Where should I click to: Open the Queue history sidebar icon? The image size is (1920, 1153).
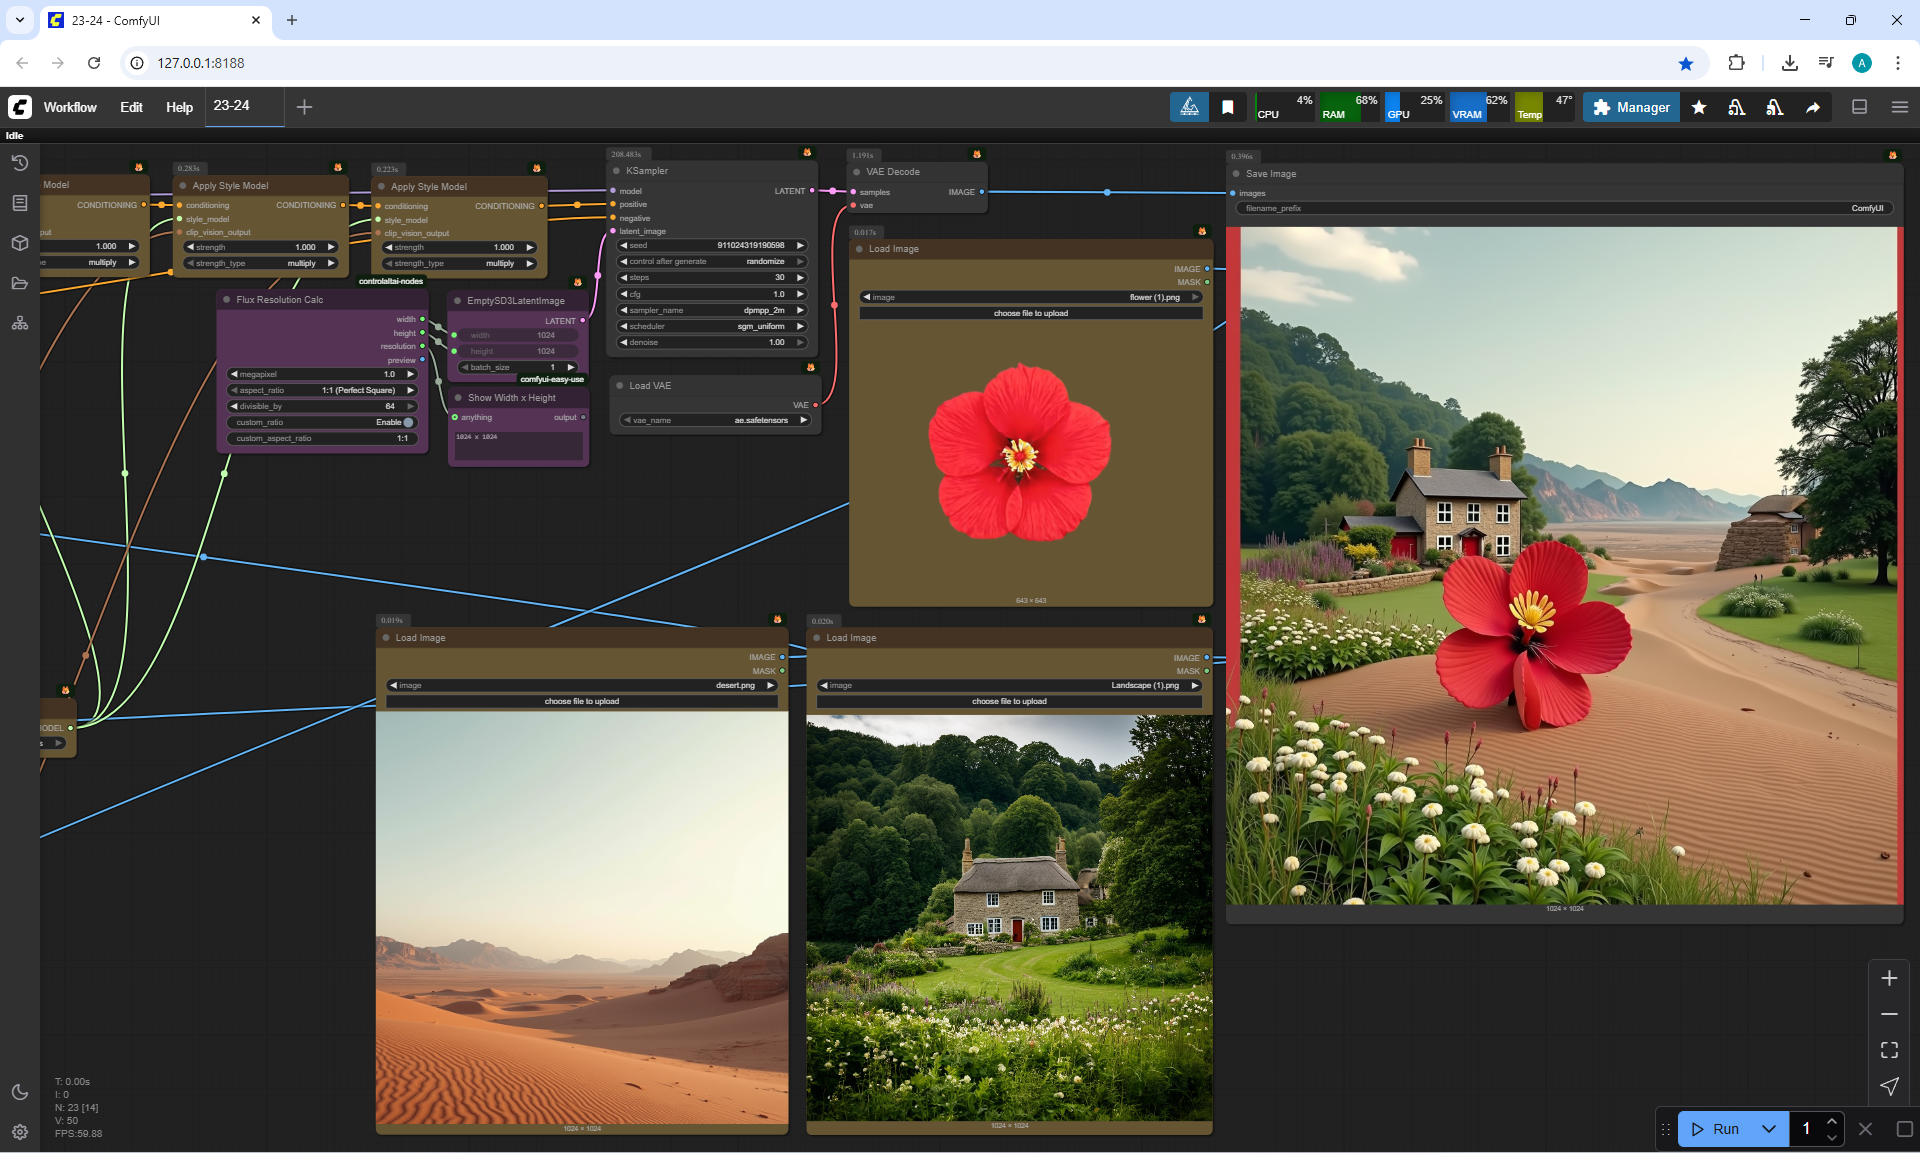20,163
